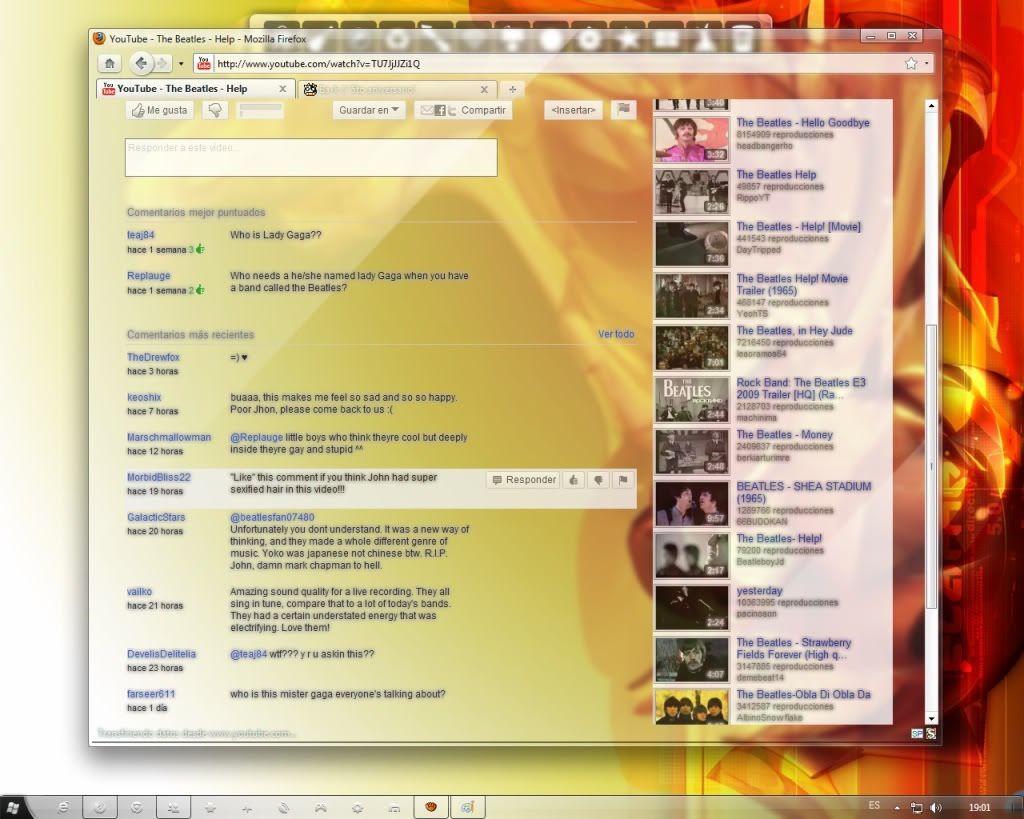
Task: Open a new tab with plus button
Action: (x=513, y=89)
